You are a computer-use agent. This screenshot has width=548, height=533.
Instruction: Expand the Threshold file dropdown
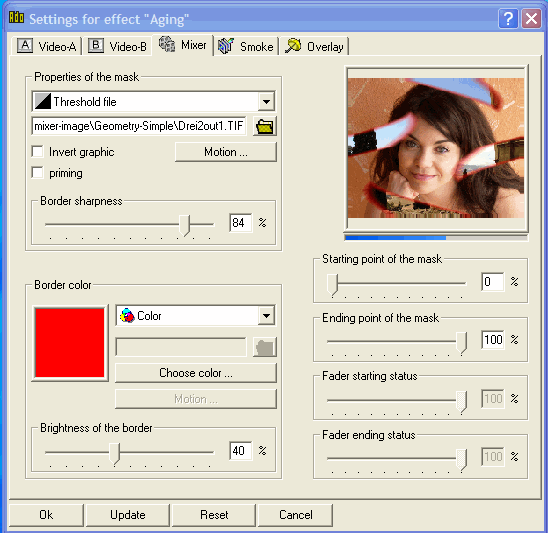266,102
